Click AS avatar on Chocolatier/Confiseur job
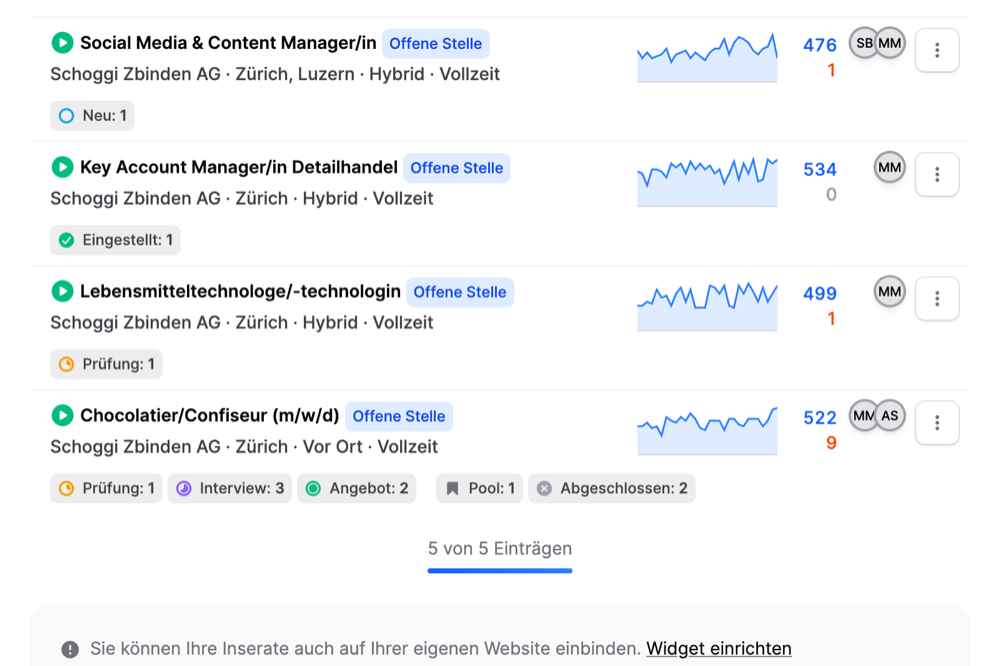Image resolution: width=1000 pixels, height=666 pixels. point(890,415)
